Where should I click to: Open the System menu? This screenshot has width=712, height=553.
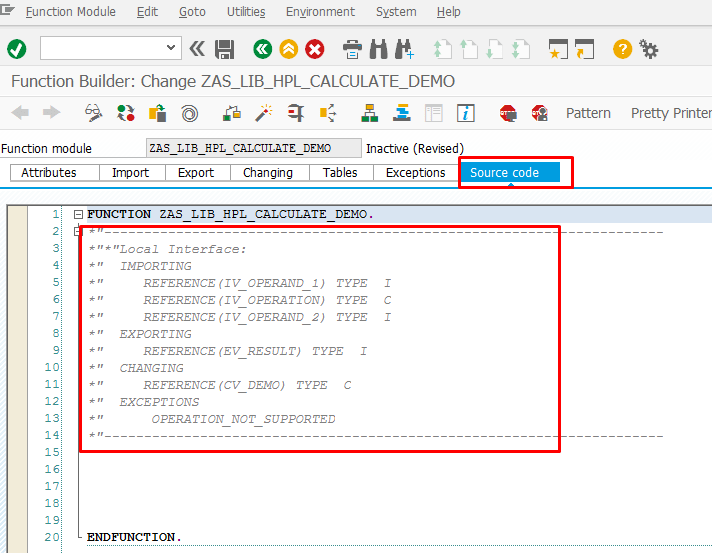[396, 12]
